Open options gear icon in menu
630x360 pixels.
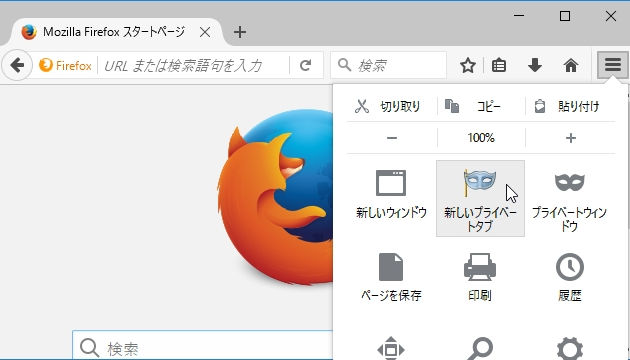pyautogui.click(x=570, y=349)
